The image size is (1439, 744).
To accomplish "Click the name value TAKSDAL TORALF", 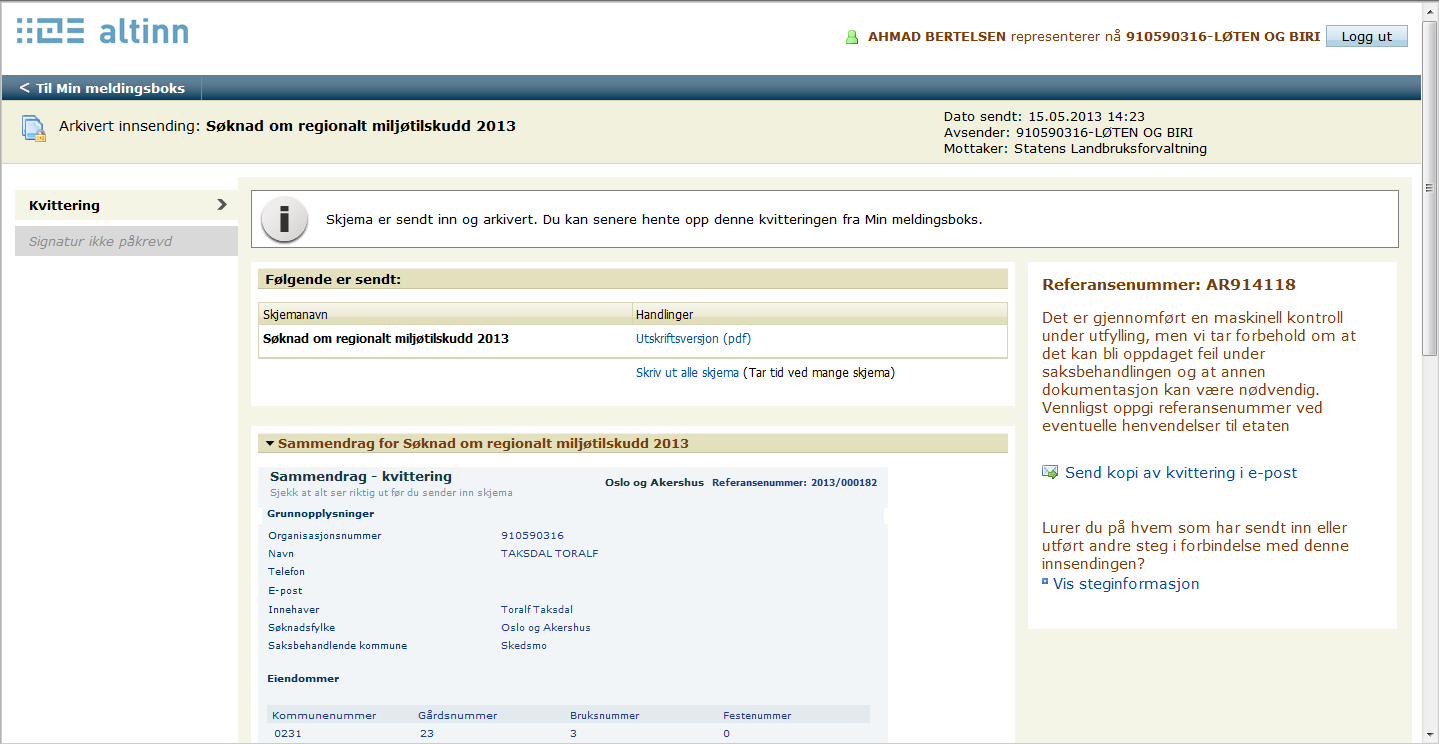I will [549, 554].
